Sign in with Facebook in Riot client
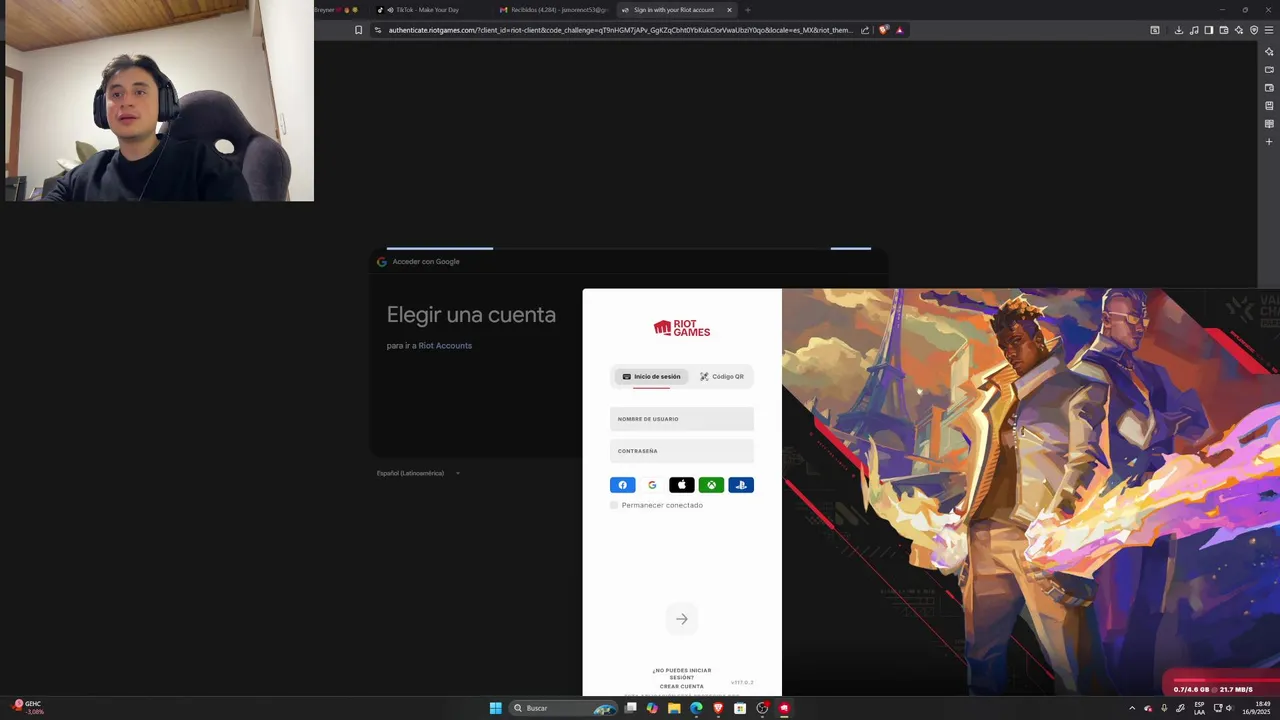Screen dimensions: 1280x720 (622, 485)
